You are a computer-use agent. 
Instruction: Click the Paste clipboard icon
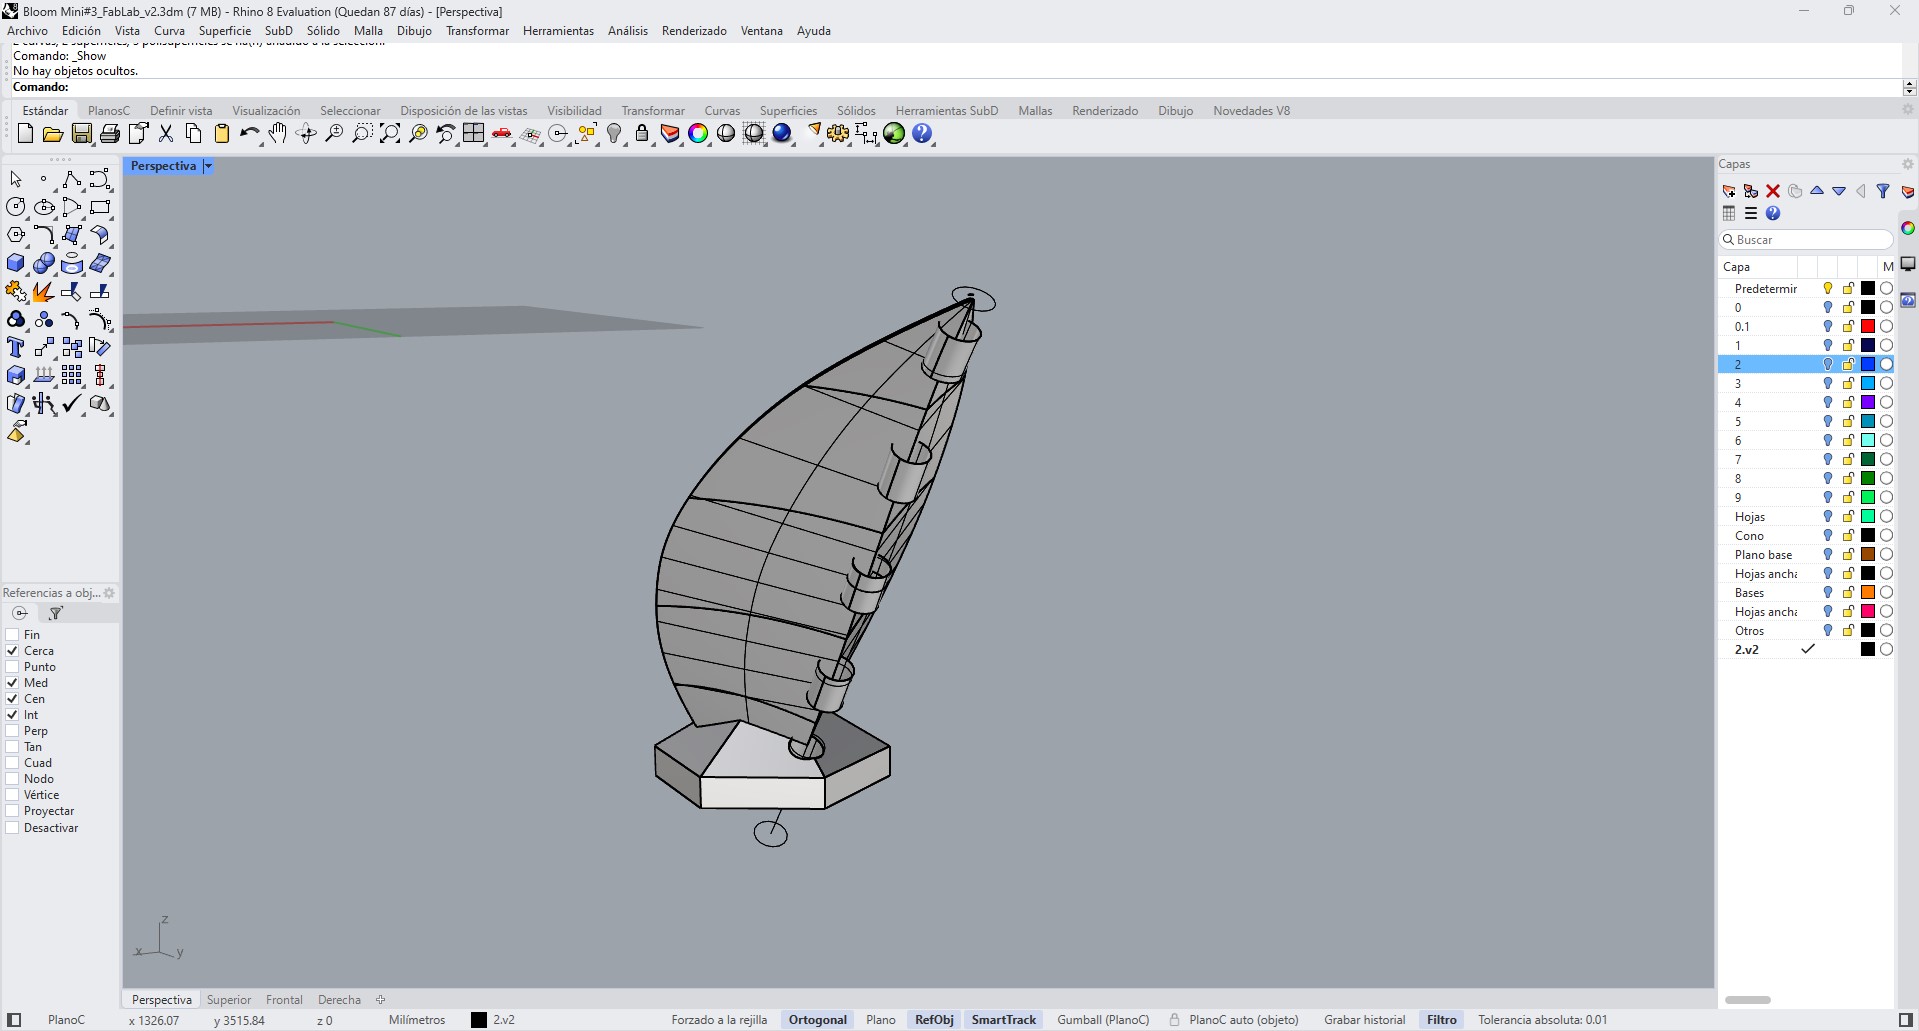222,133
